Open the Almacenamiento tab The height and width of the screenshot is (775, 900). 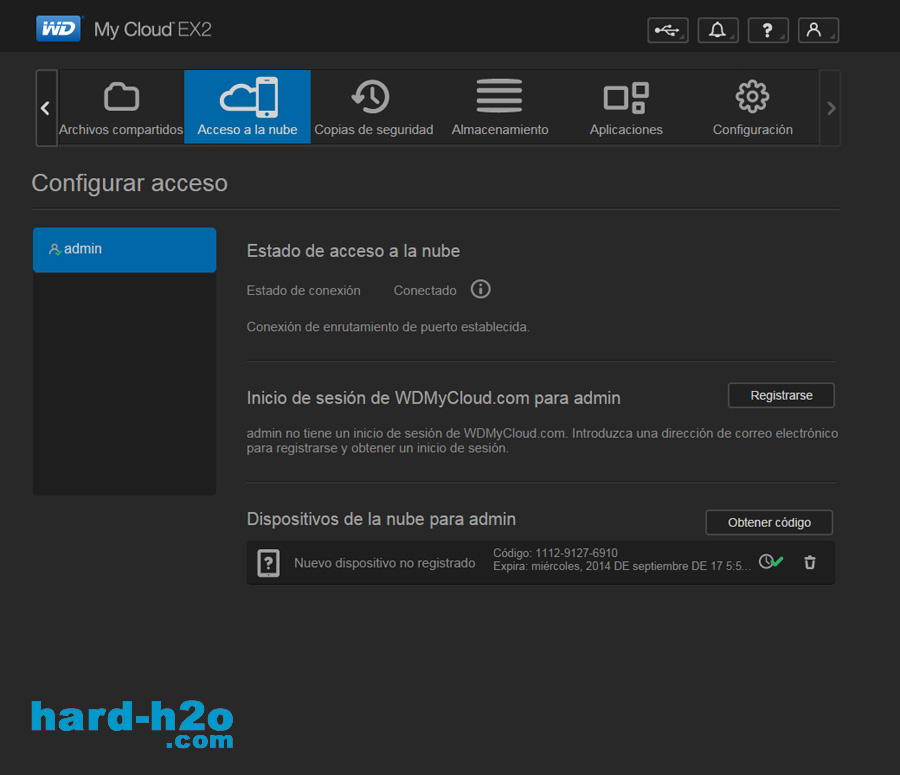pyautogui.click(x=500, y=107)
